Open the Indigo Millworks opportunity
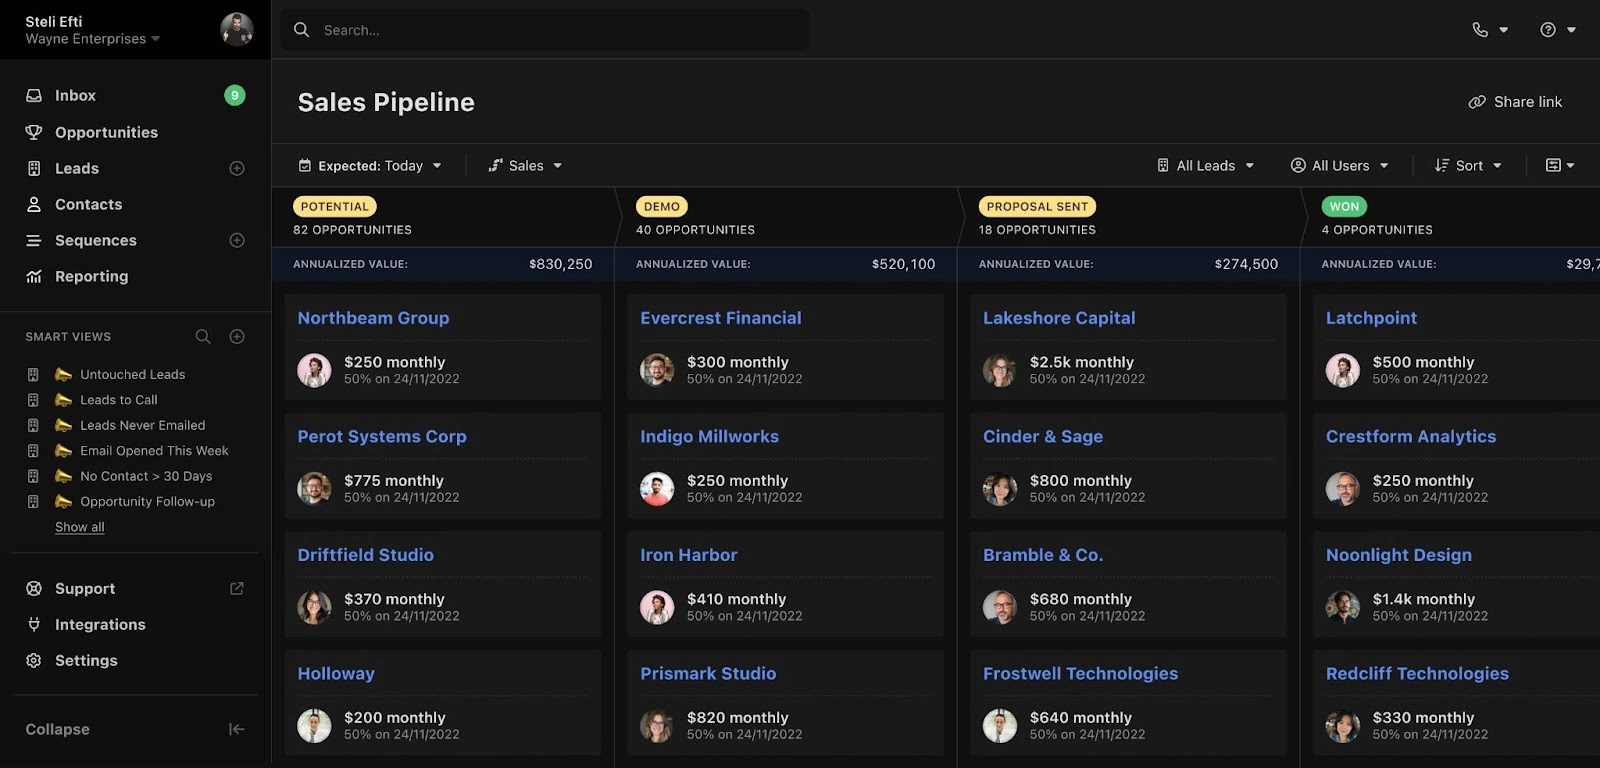 pos(709,437)
